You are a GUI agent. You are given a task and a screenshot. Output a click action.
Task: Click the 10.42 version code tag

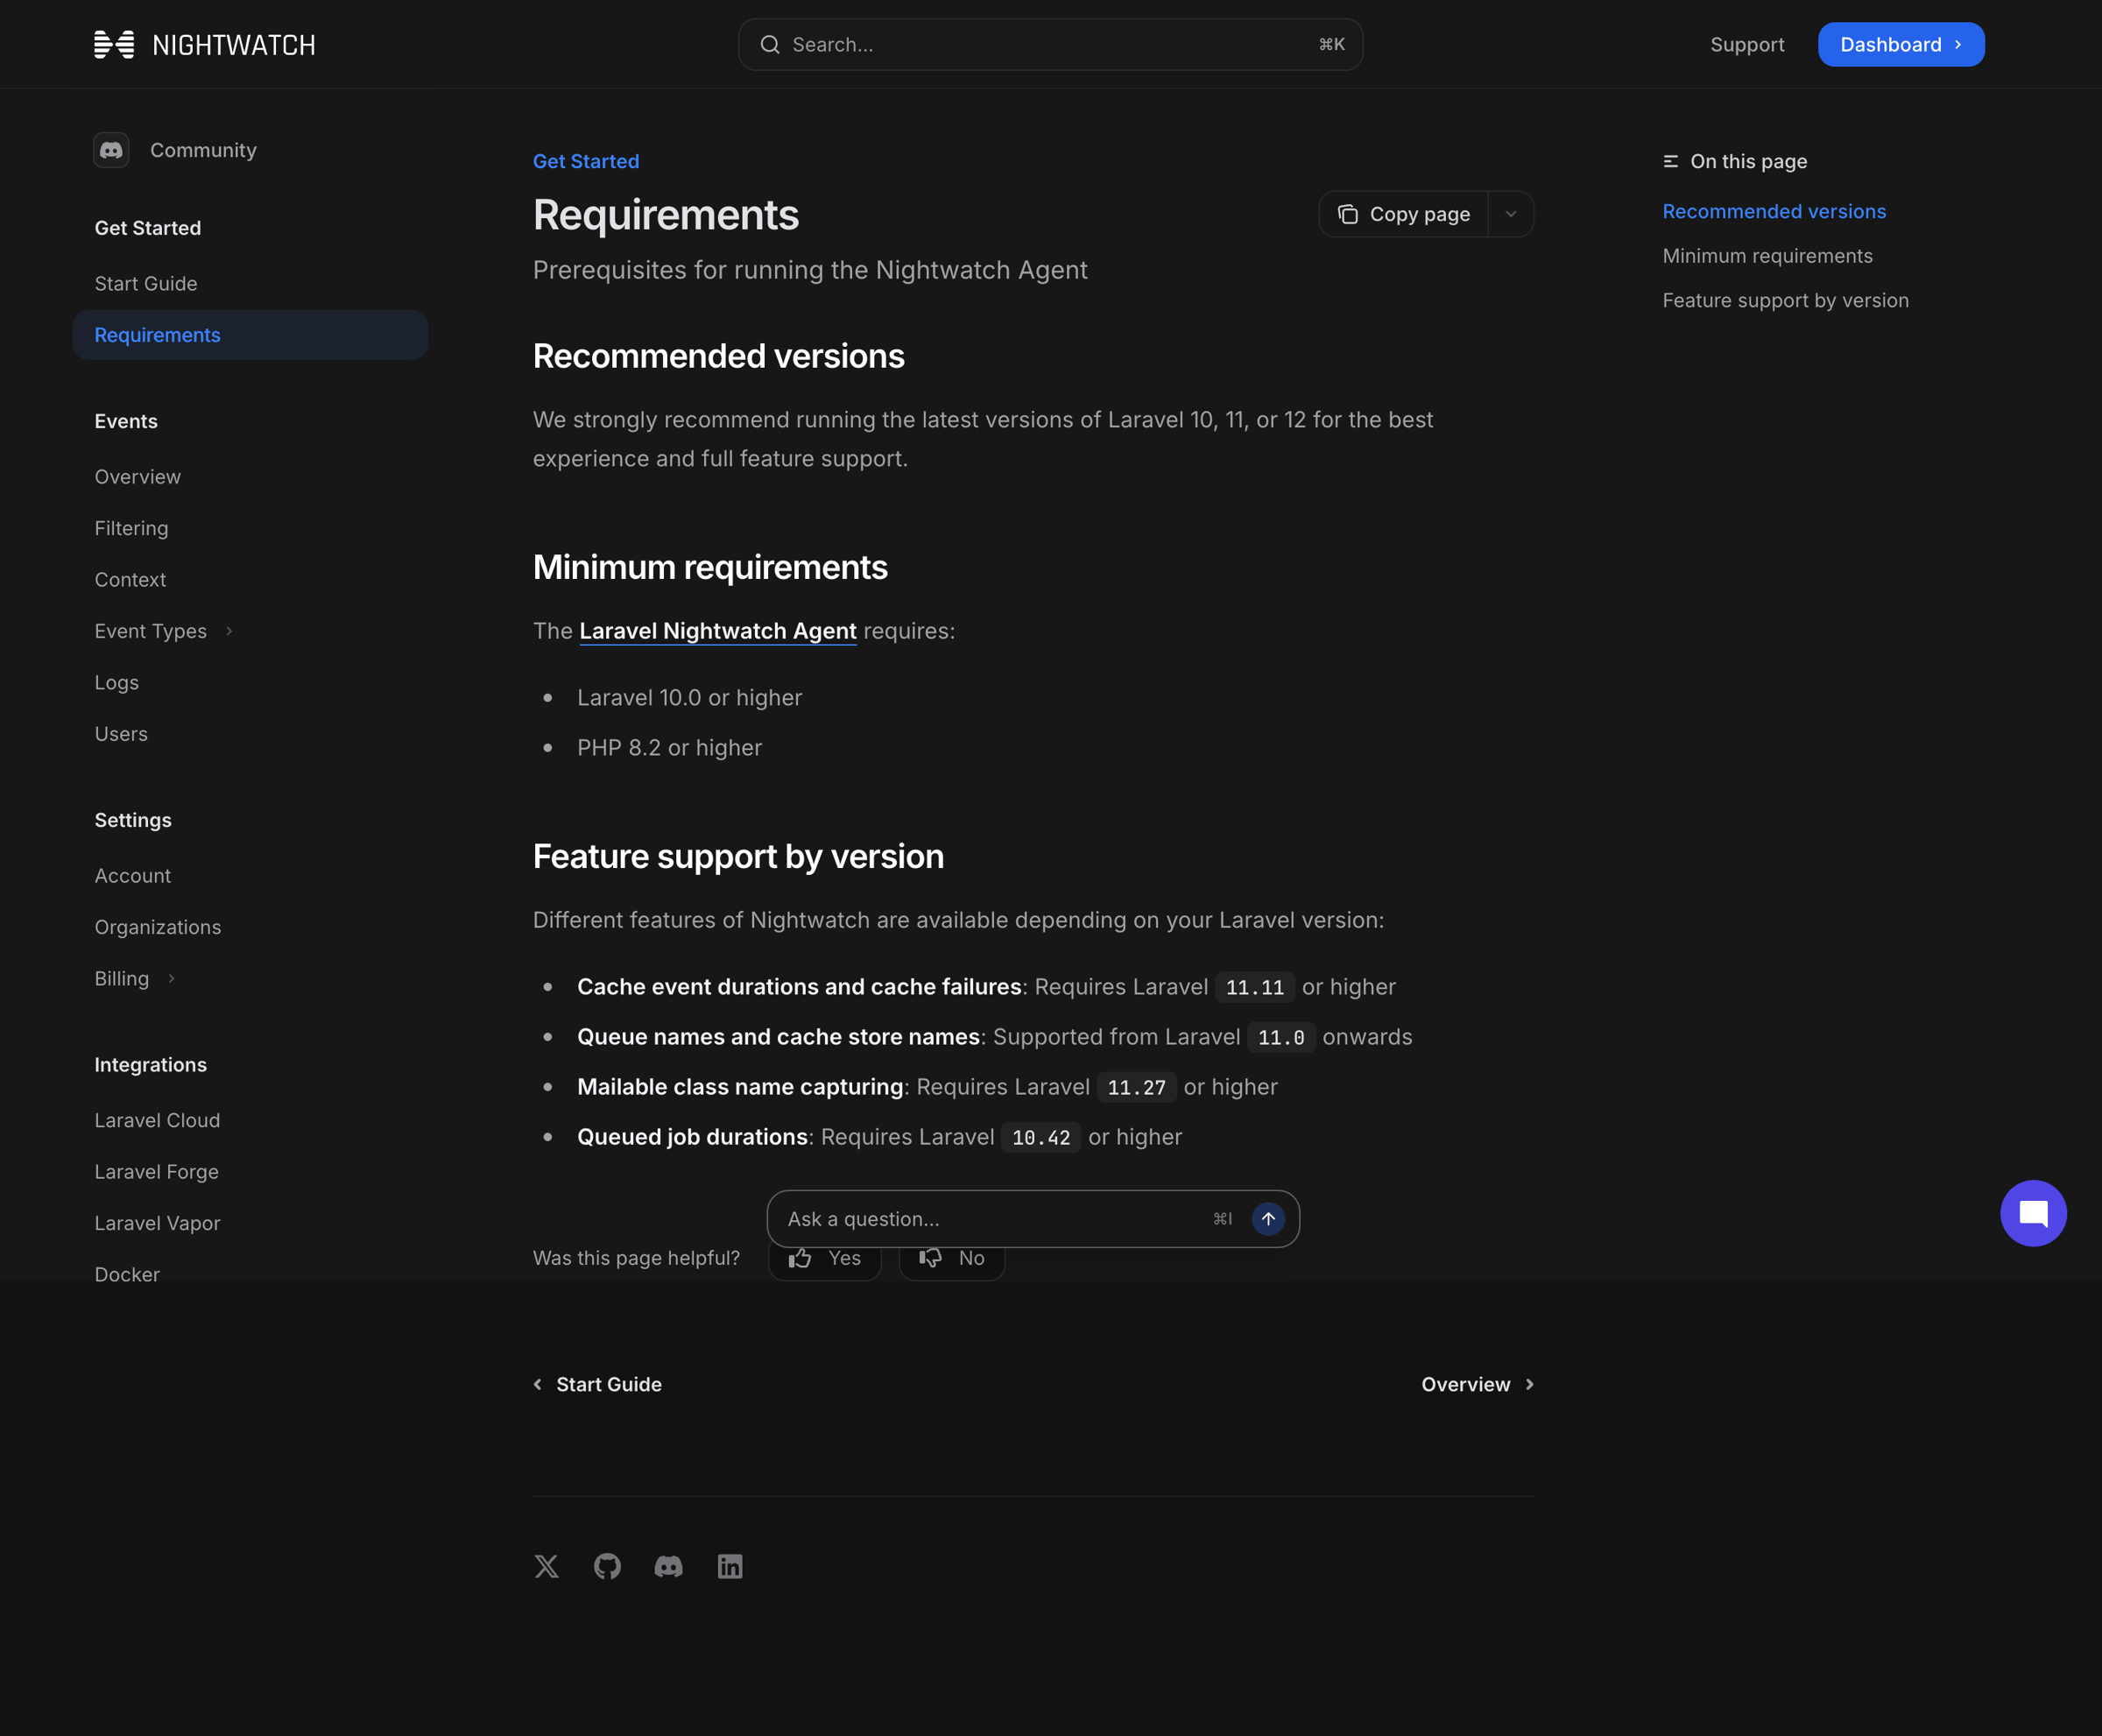(1040, 1137)
